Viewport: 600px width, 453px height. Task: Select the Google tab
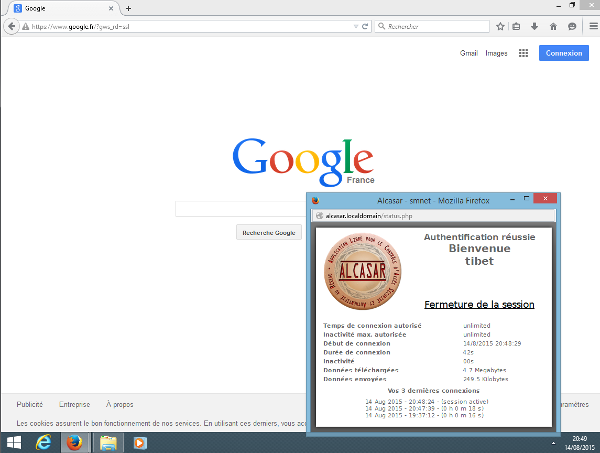(x=61, y=8)
